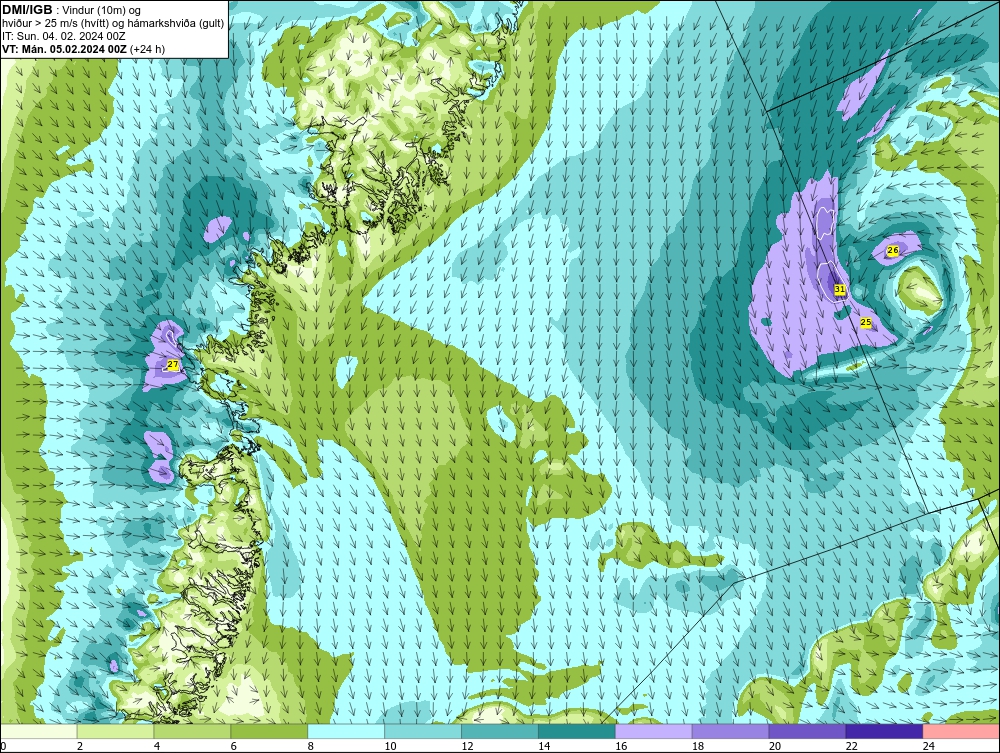Click the scale value 14
This screenshot has height=753, width=1000.
click(544, 746)
